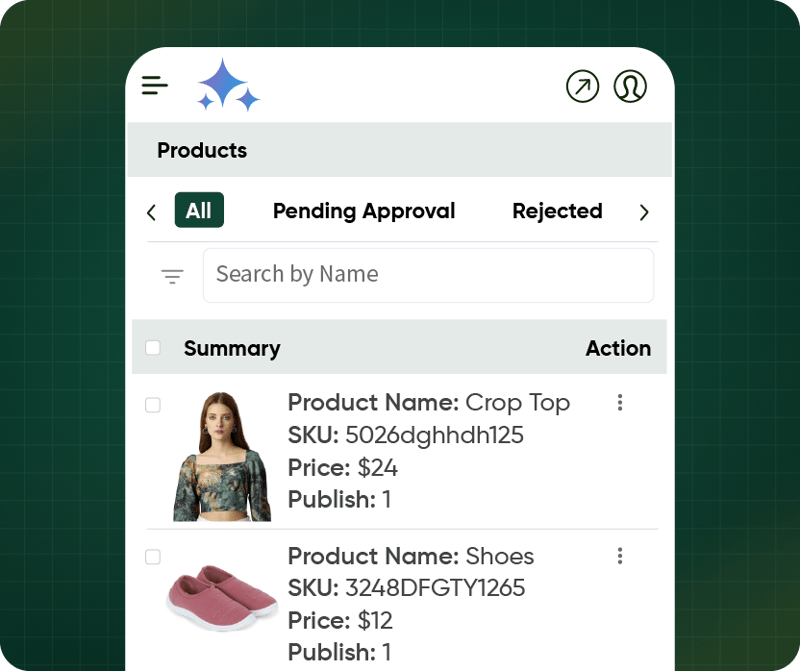Open the Crop Top kebab menu
Image resolution: width=800 pixels, height=671 pixels.
620,402
